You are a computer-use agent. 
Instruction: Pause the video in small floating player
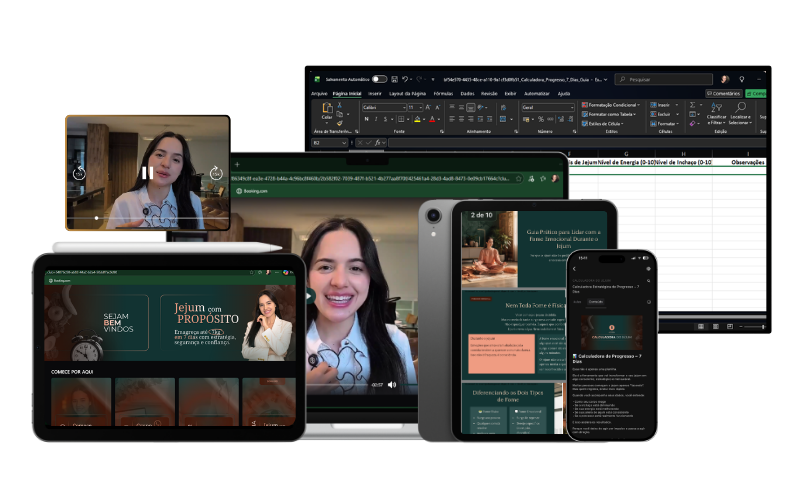[147, 173]
